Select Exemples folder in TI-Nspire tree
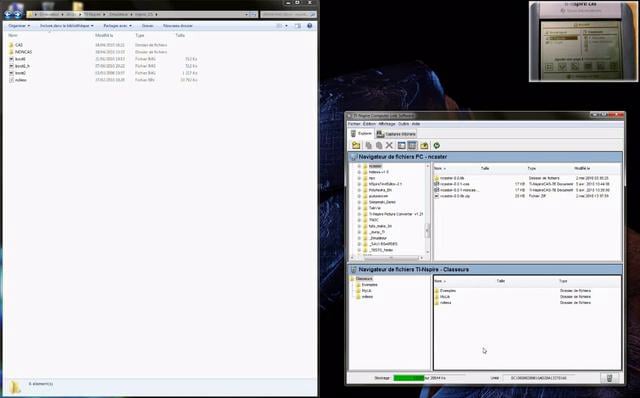This screenshot has width=640, height=398. coord(369,285)
